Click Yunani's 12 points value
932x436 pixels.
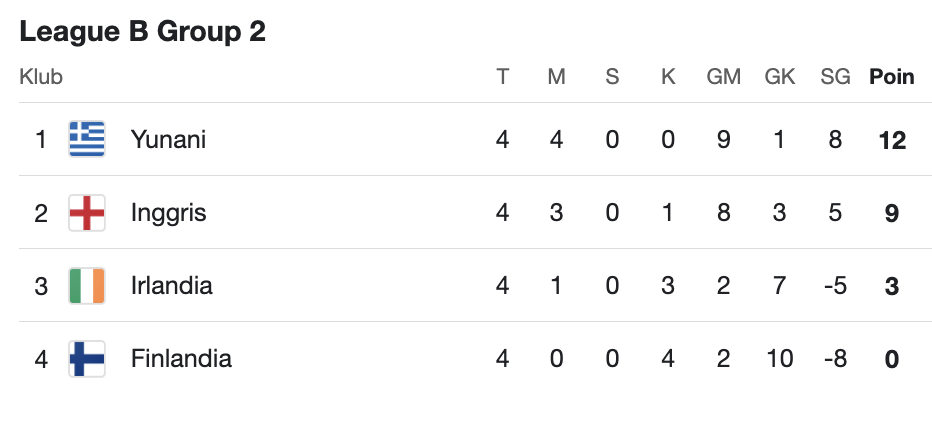pyautogui.click(x=892, y=141)
